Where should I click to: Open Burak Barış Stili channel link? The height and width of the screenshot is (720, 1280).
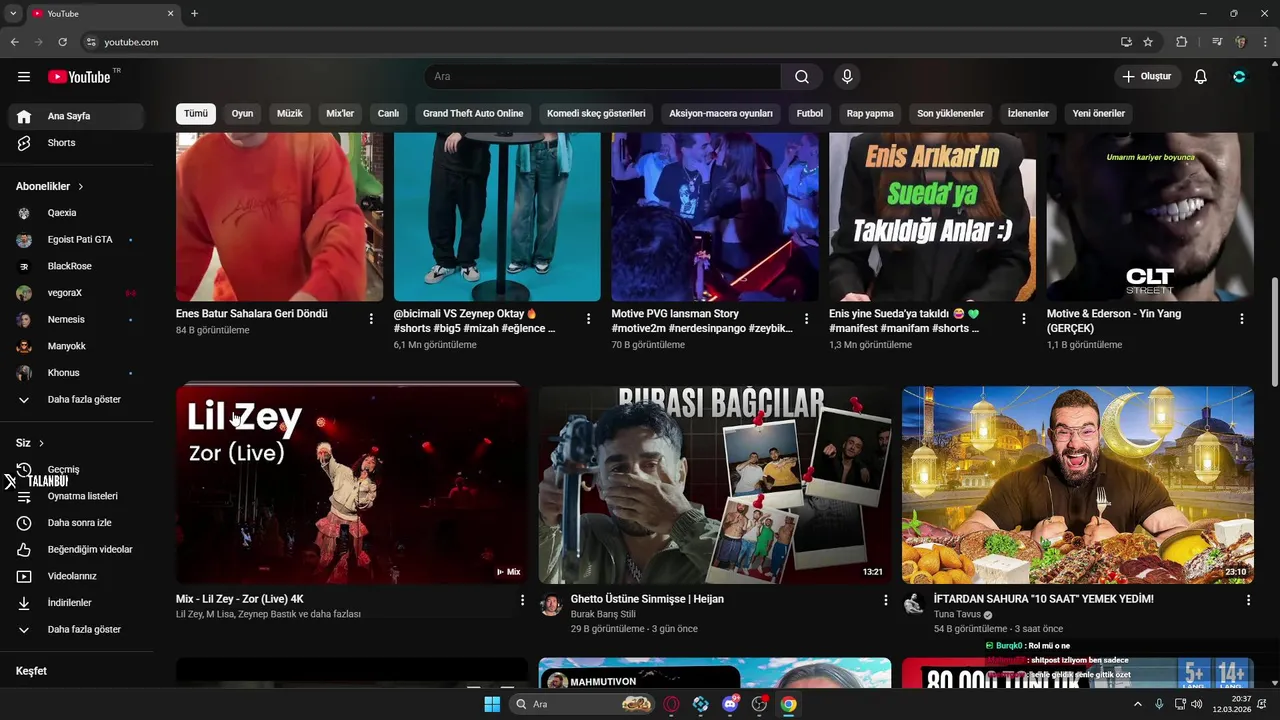(603, 615)
